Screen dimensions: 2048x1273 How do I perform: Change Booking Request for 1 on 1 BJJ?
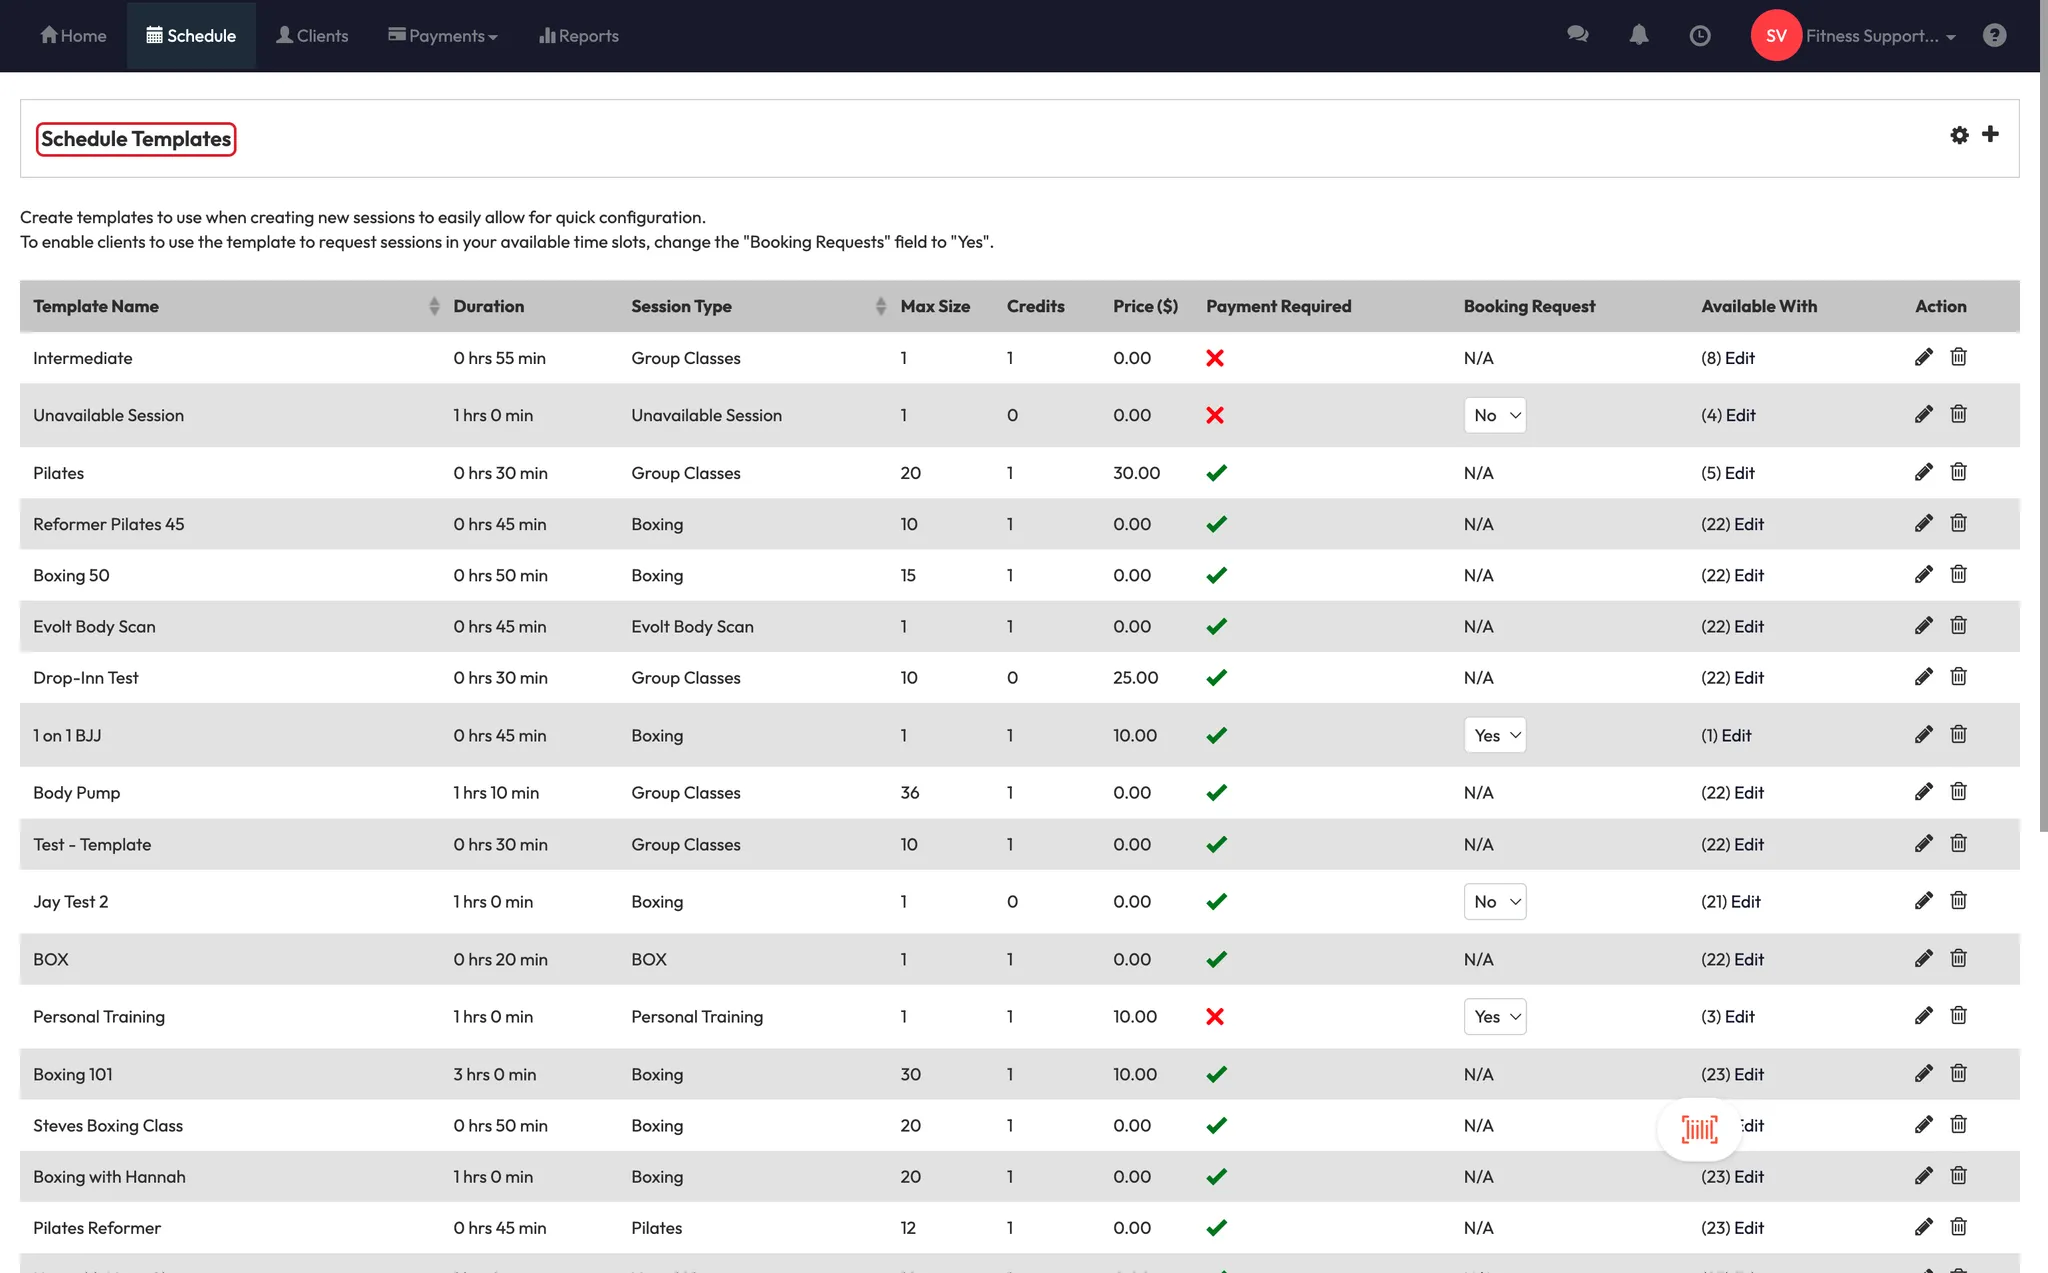(x=1494, y=735)
